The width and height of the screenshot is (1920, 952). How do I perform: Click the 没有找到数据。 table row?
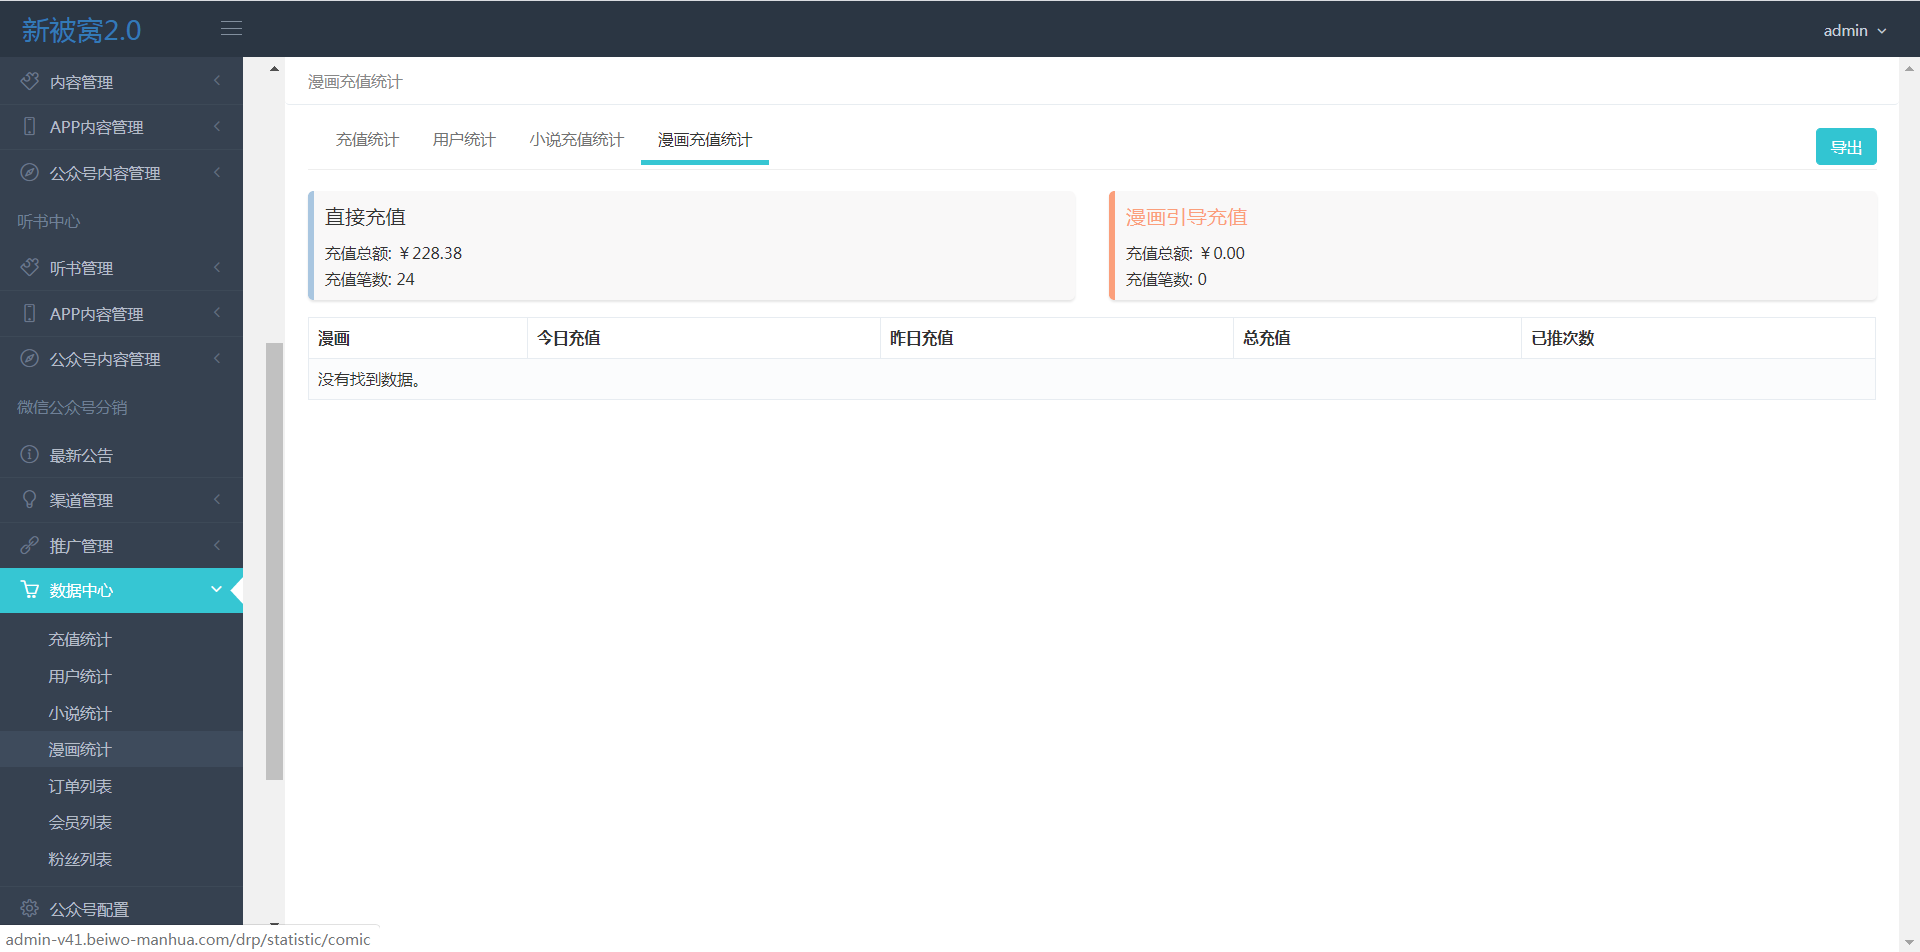tap(1092, 379)
